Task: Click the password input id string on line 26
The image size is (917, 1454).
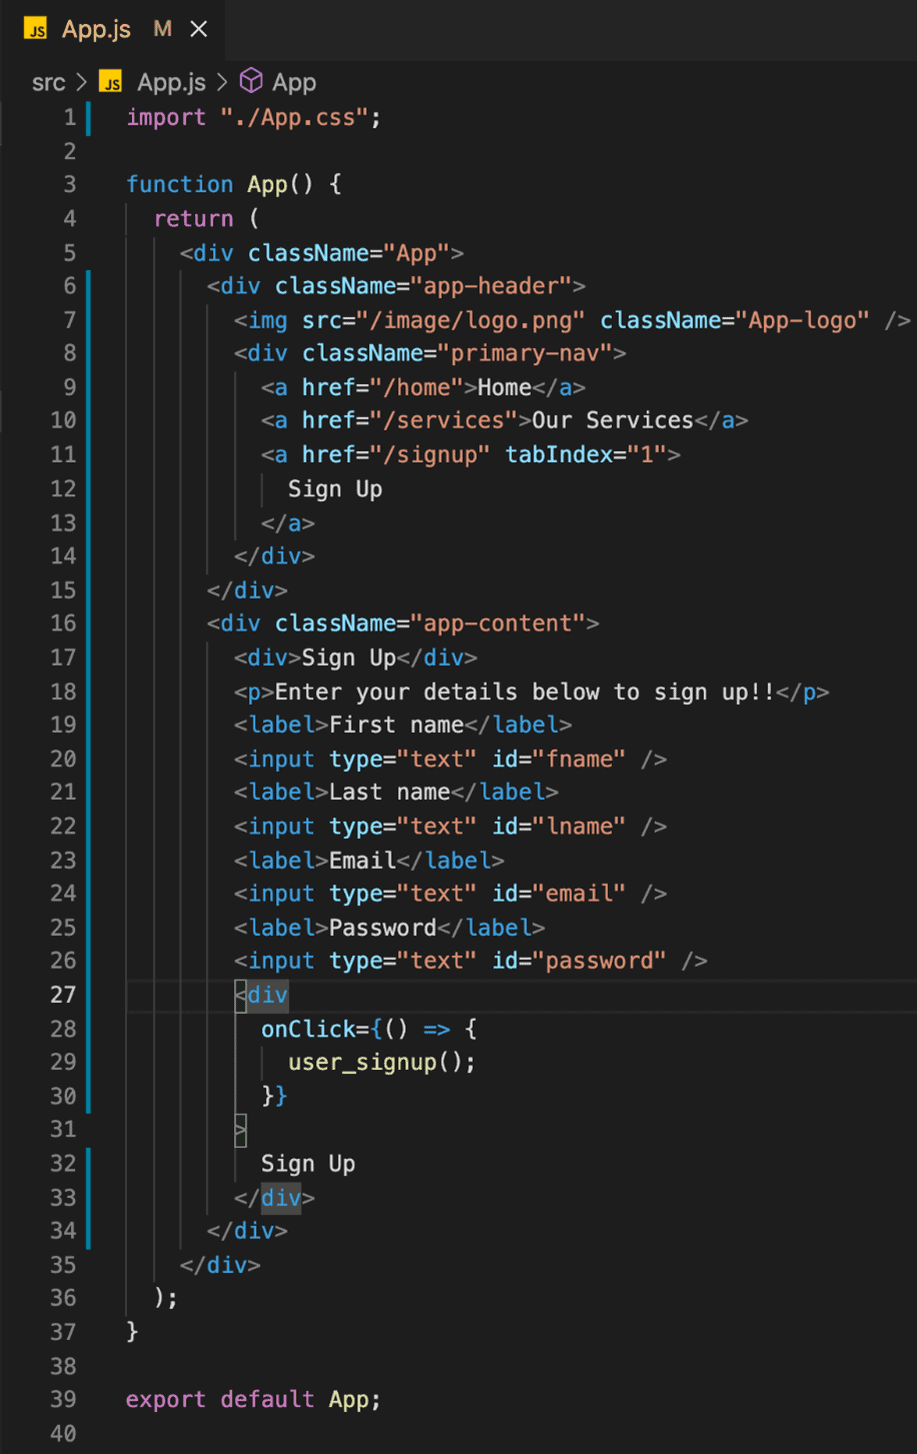Action: pos(601,961)
